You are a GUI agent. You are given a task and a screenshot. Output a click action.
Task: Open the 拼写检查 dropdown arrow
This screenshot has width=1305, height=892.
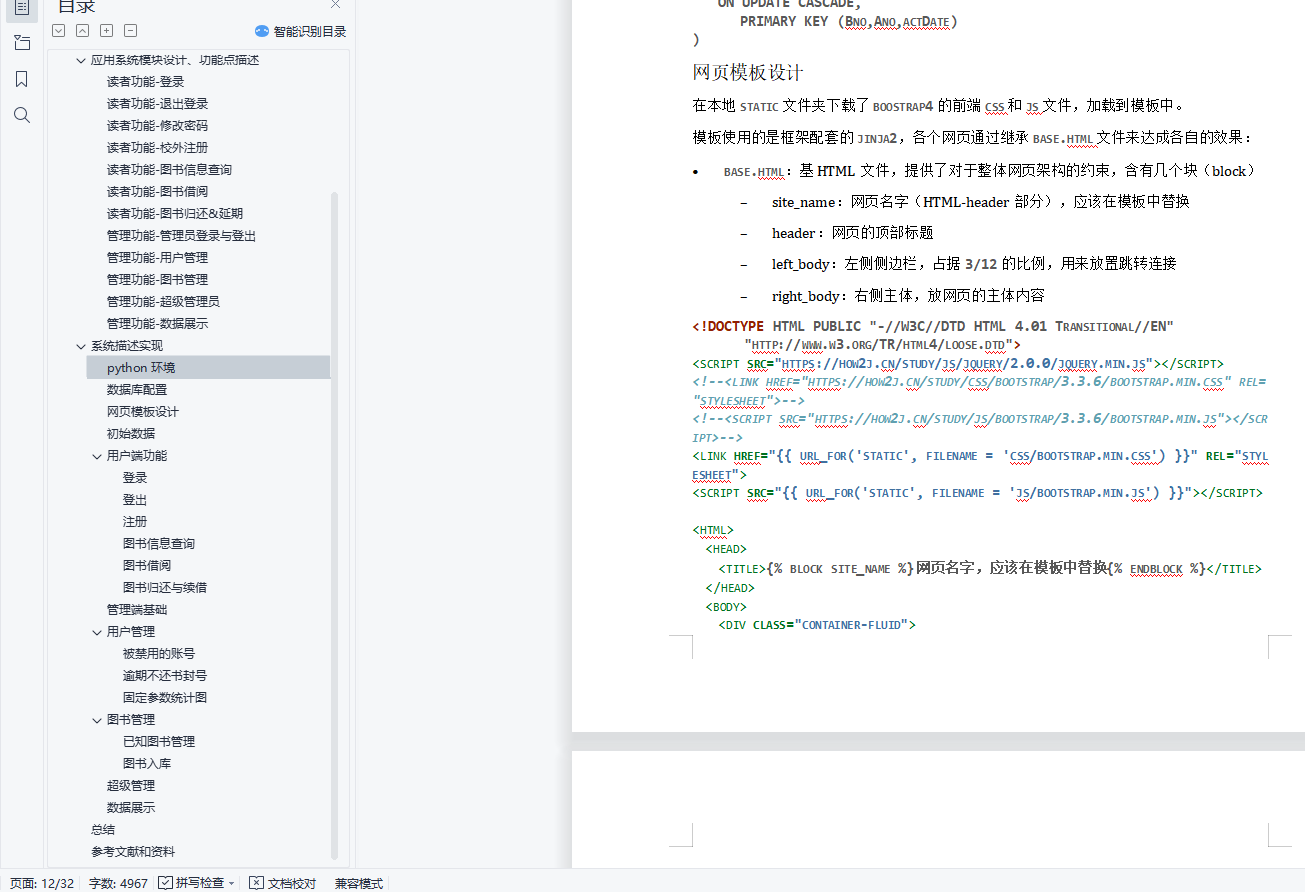click(x=232, y=883)
